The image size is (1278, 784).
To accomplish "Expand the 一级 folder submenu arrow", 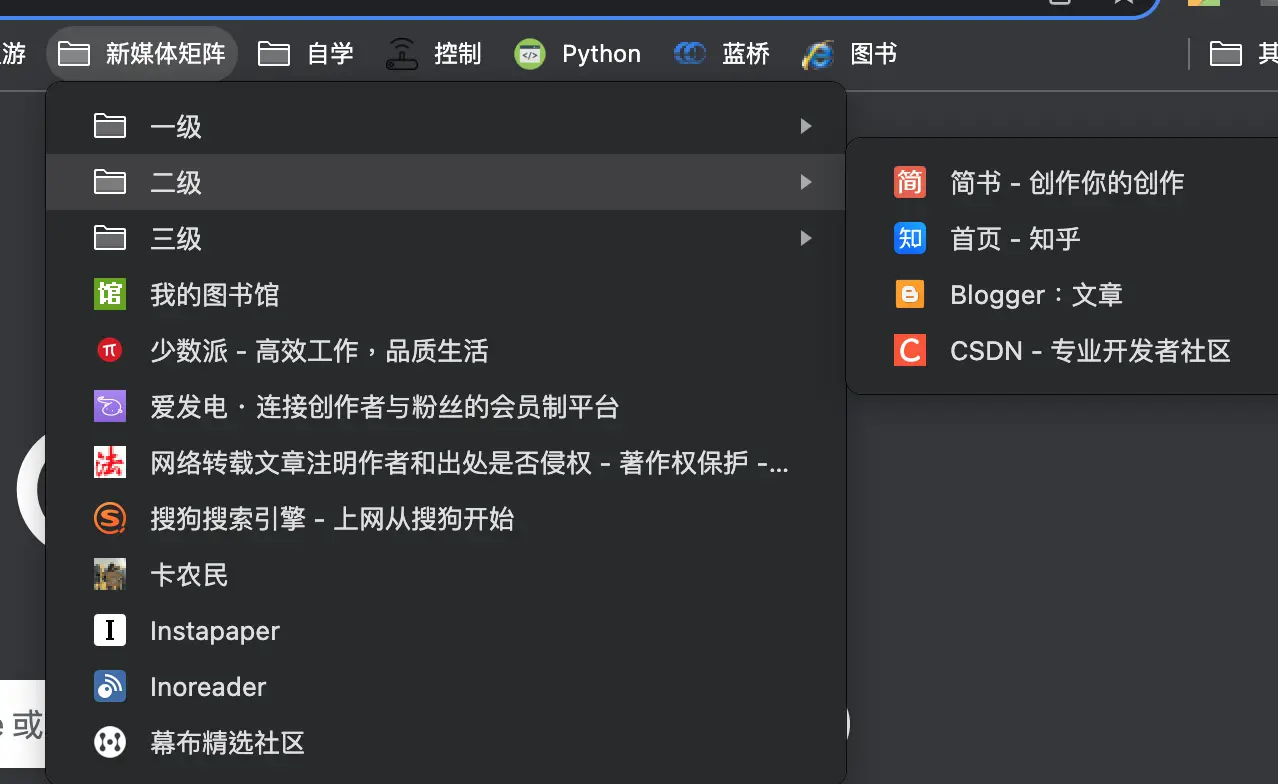I will click(806, 126).
